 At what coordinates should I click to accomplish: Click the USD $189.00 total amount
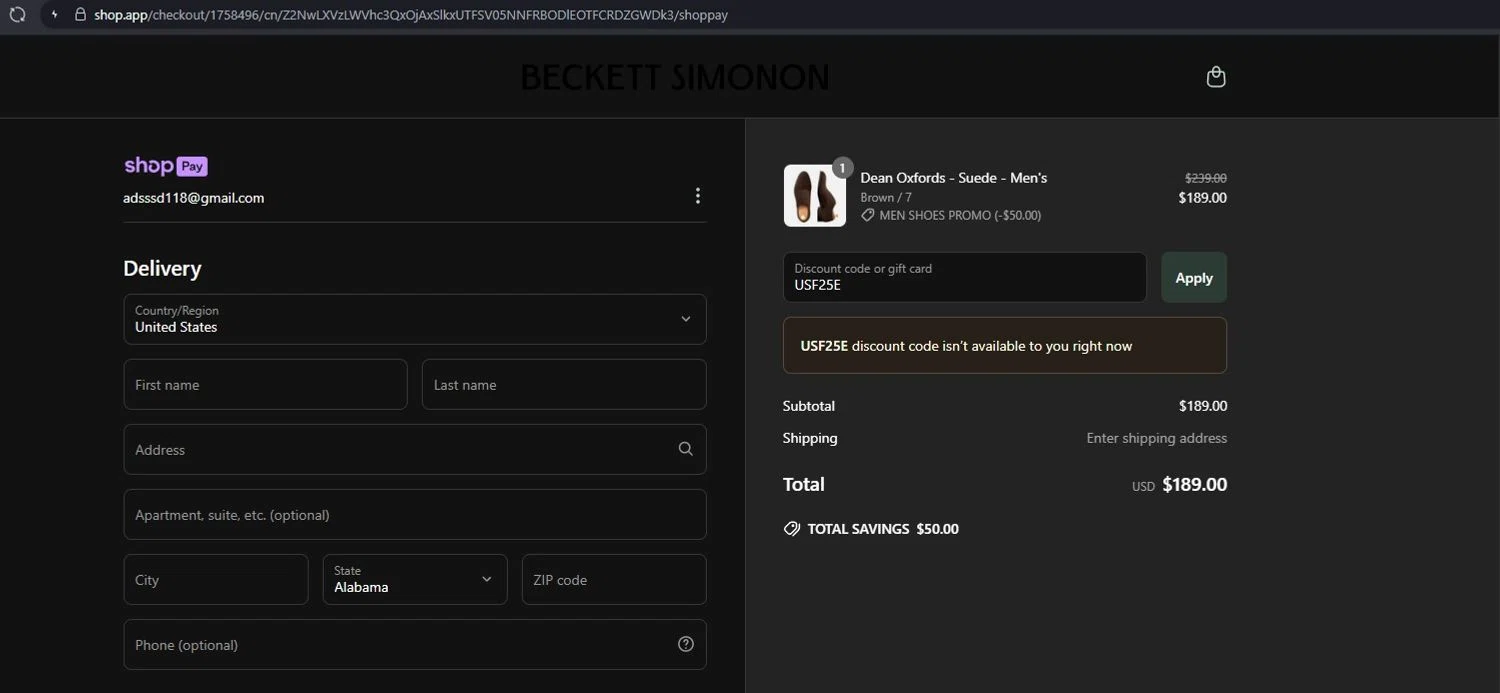[x=1180, y=485]
